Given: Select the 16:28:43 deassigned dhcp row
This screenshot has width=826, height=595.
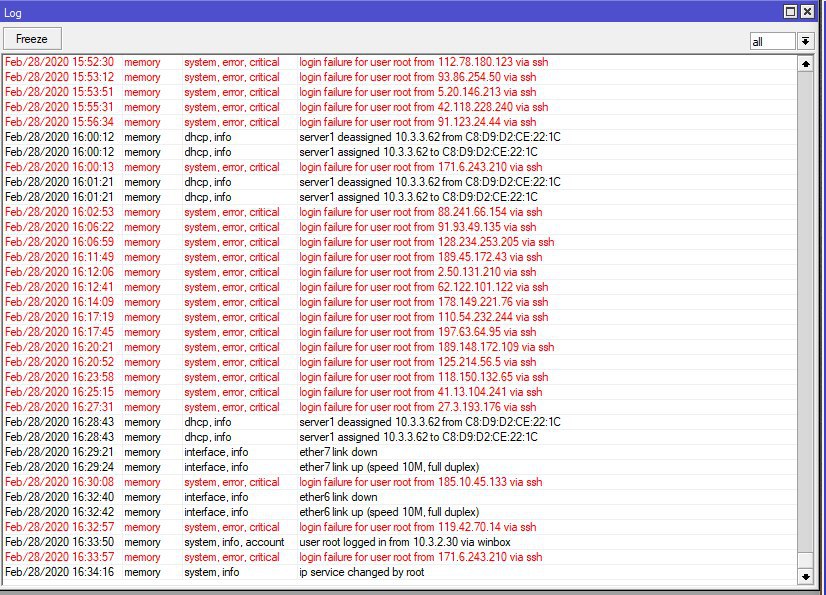Looking at the screenshot, I should coord(400,423).
